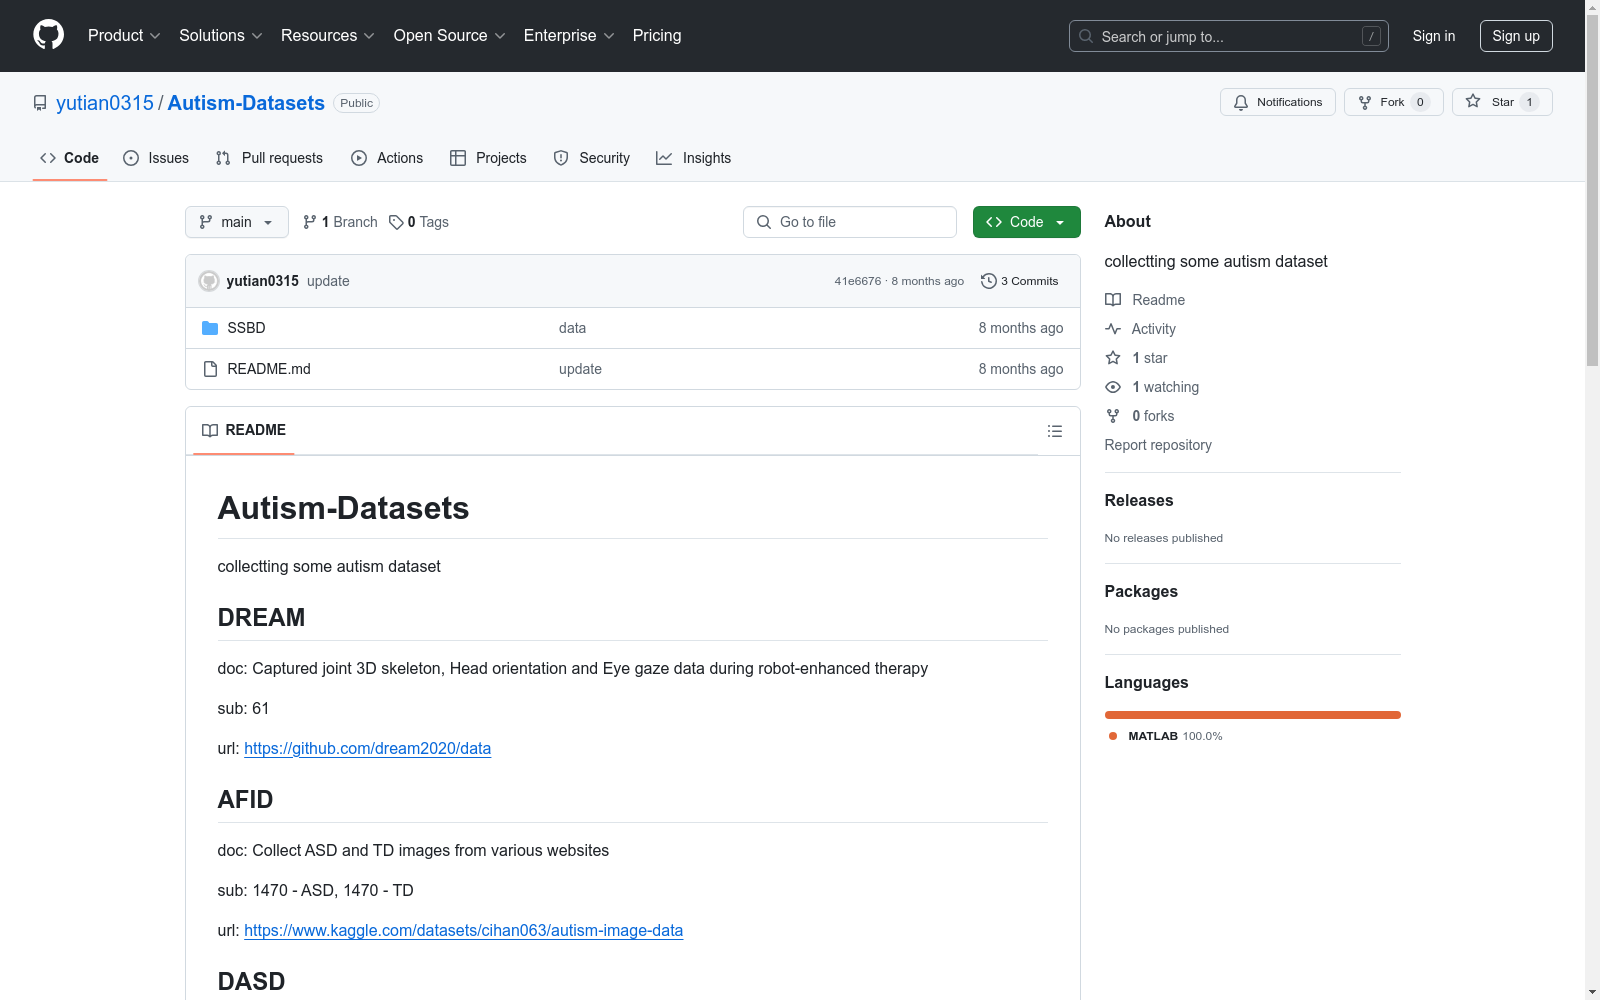Open the main branch selector dropdown

tap(237, 222)
